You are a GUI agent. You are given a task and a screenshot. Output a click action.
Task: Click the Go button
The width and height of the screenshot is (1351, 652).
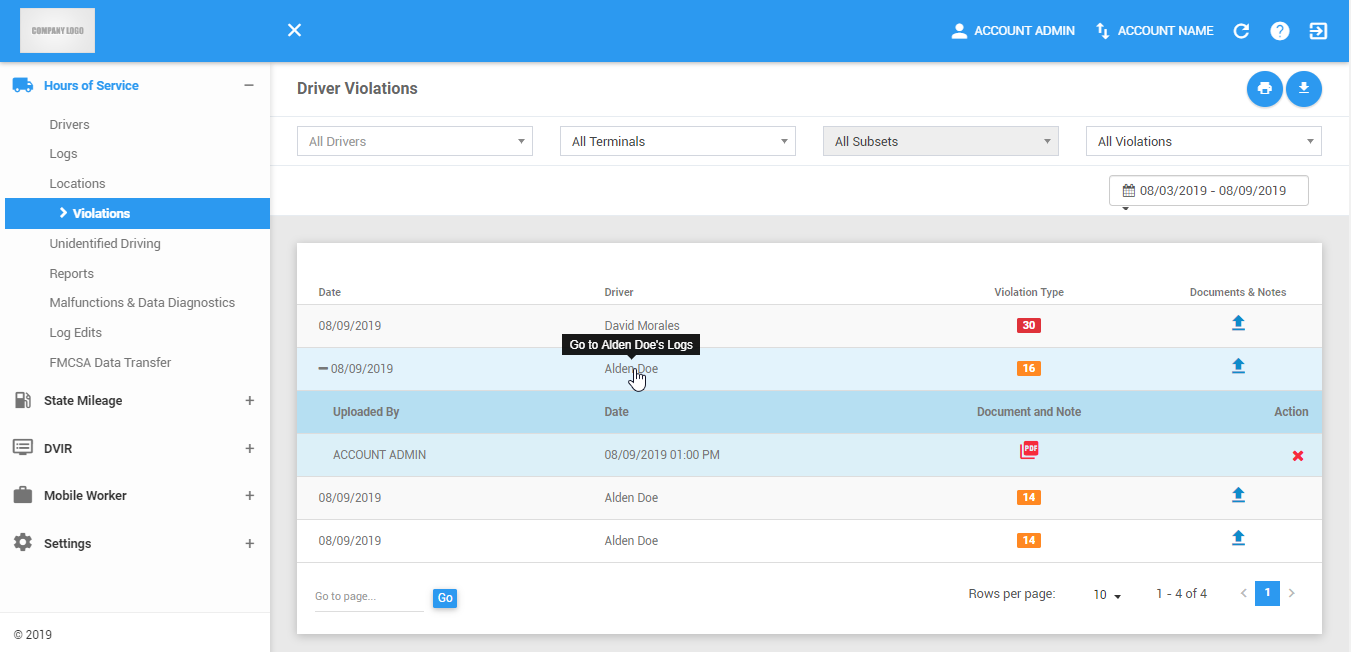(x=445, y=598)
